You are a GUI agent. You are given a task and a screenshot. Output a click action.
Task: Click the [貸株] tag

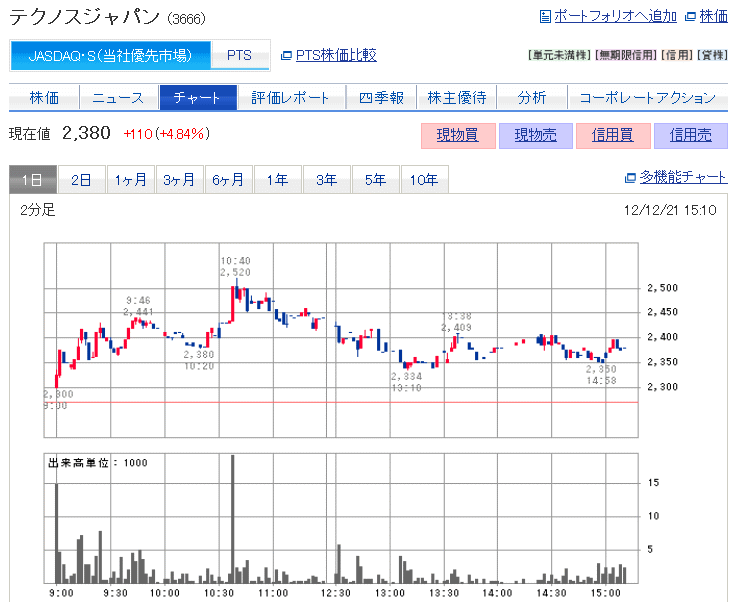712,55
